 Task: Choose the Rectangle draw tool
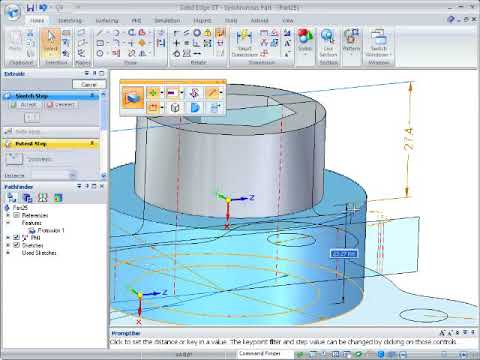click(100, 43)
